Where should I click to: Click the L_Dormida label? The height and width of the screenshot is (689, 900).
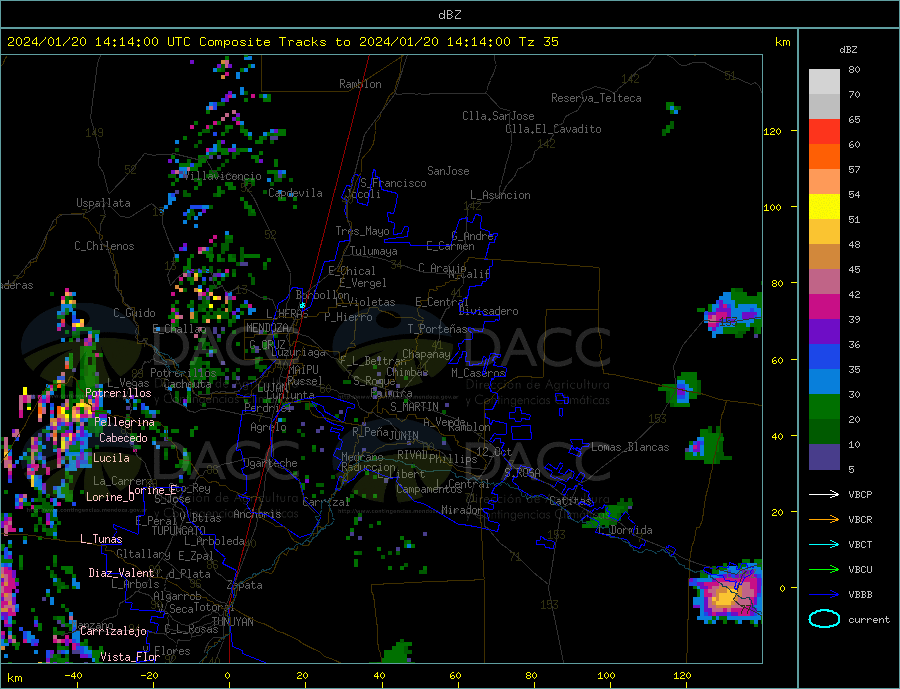624,530
